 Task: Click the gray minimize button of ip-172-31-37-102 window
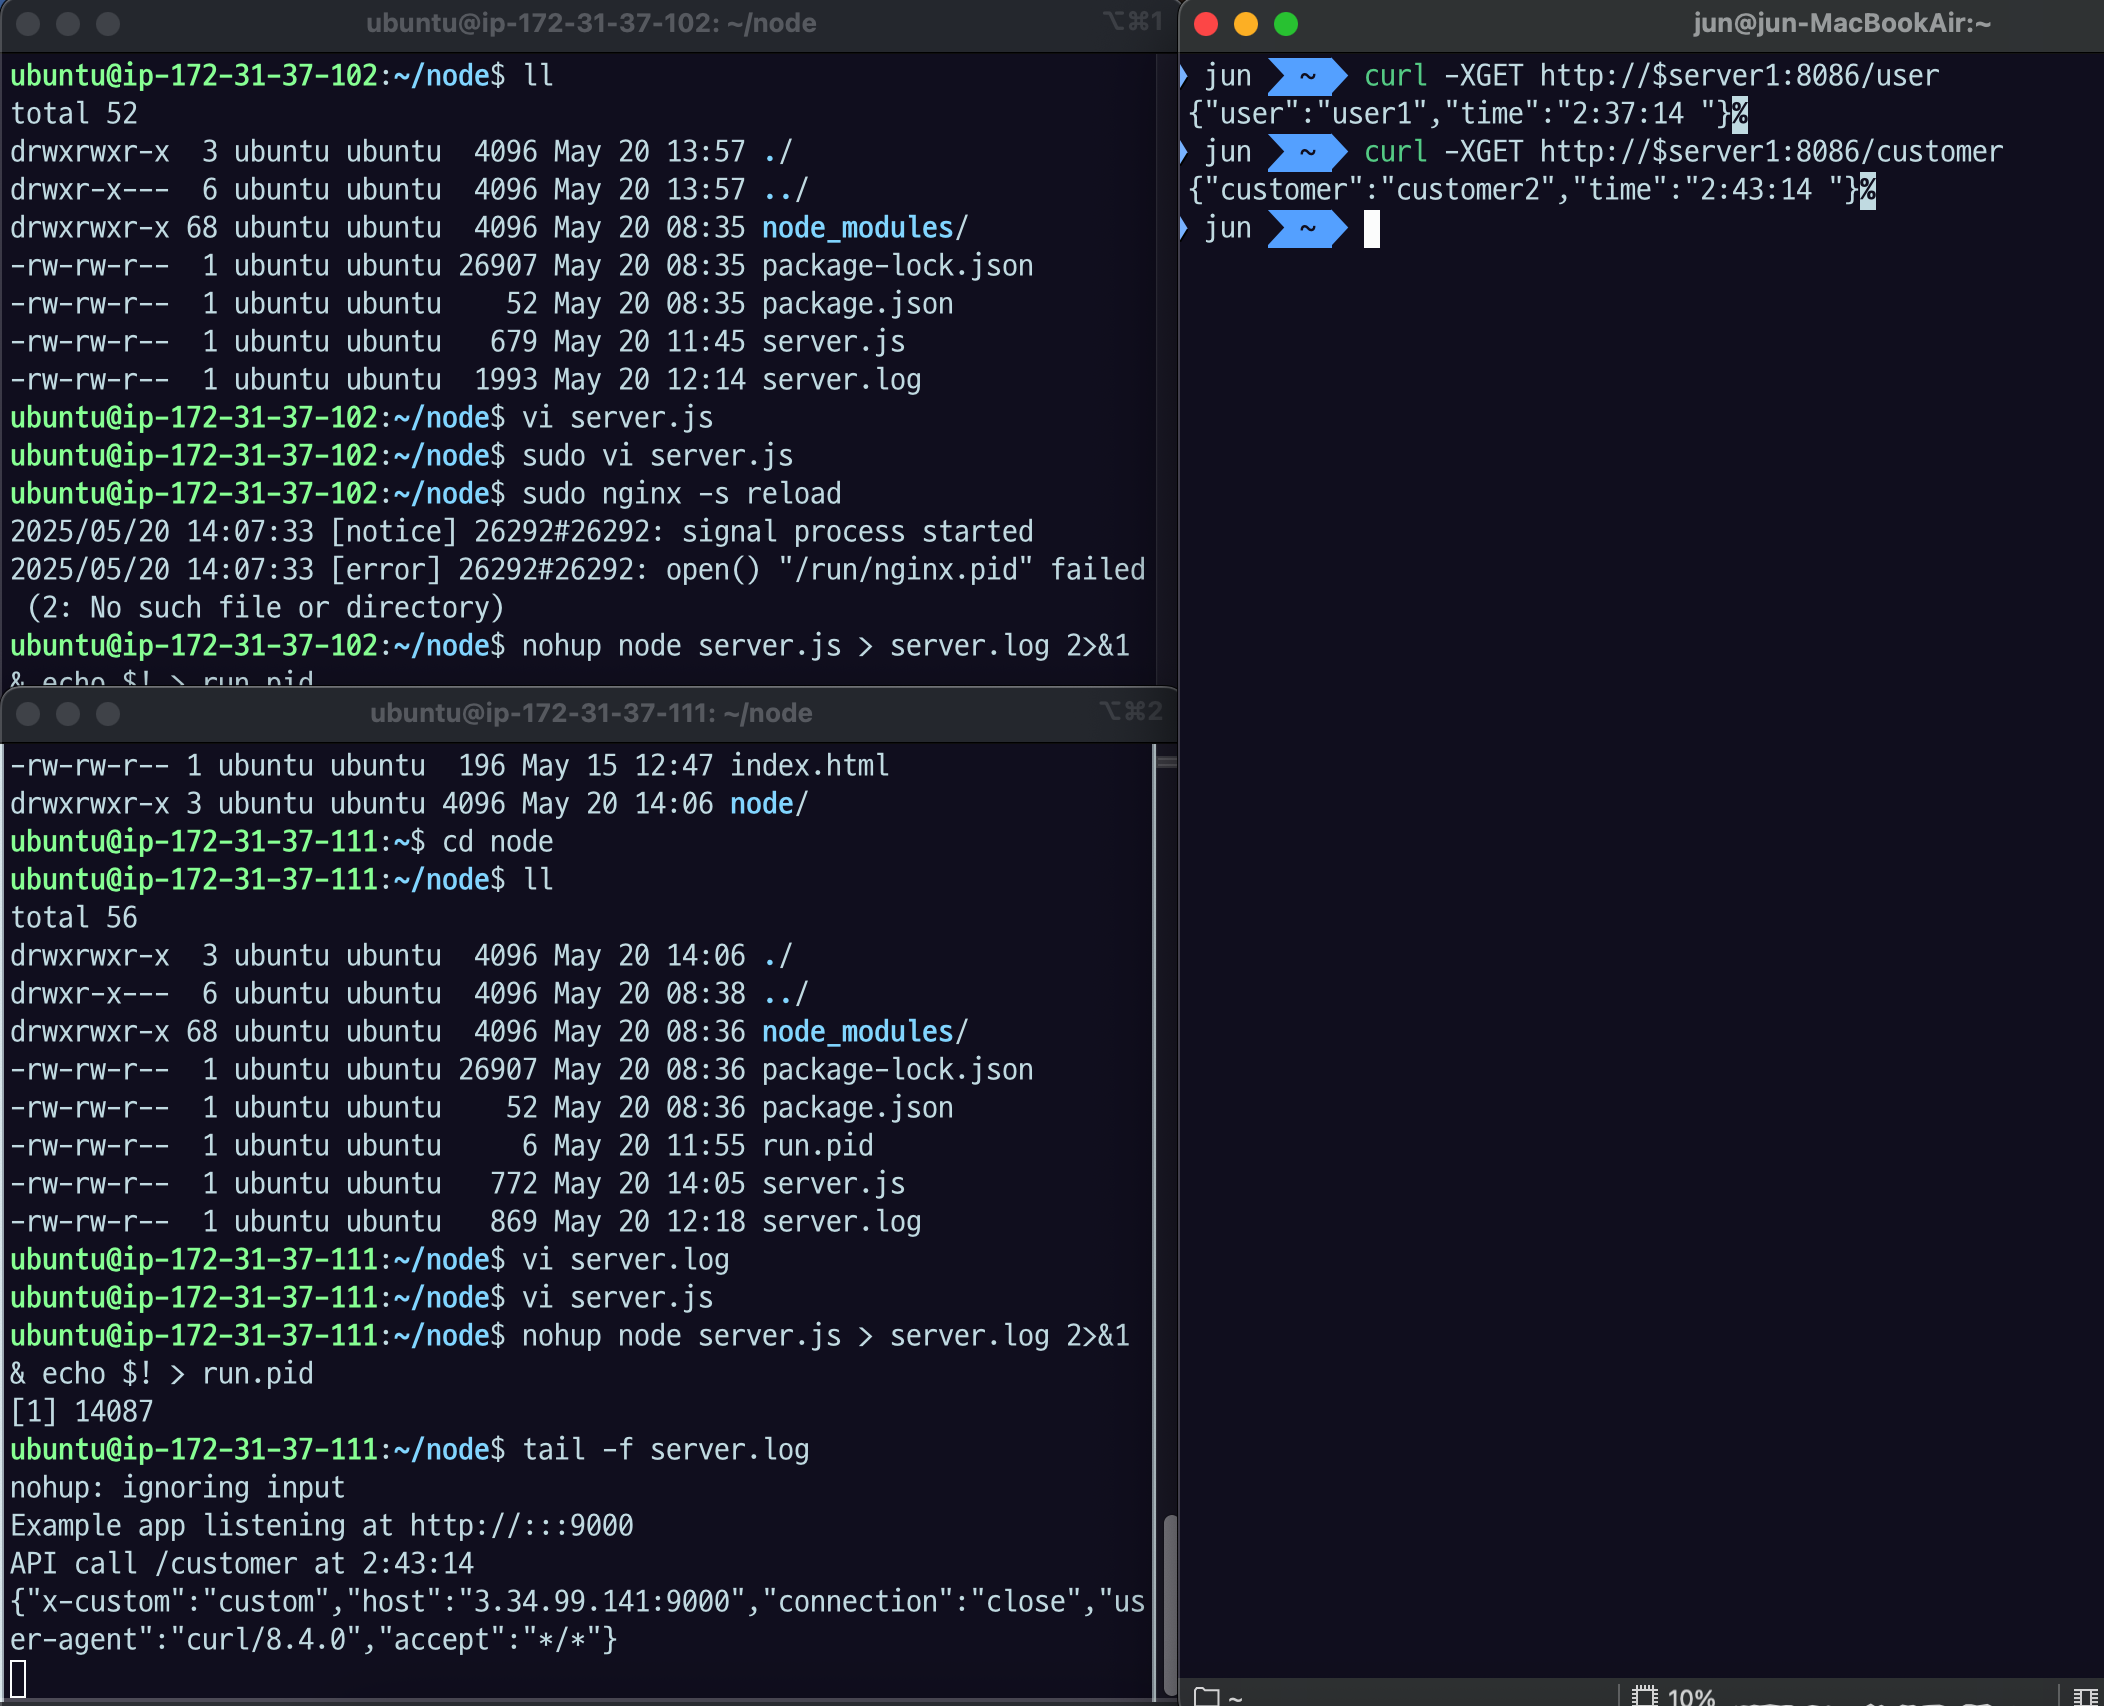pos(68,24)
